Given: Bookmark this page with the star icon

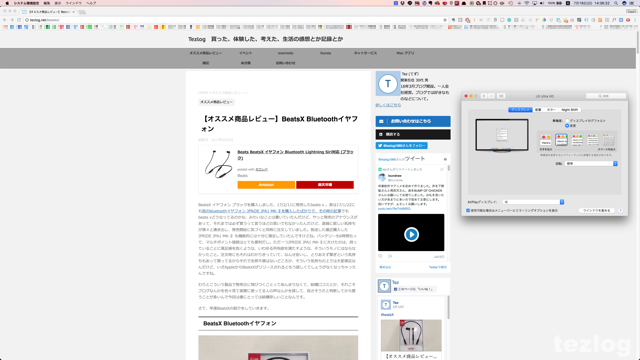Looking at the screenshot, I should point(445,20).
